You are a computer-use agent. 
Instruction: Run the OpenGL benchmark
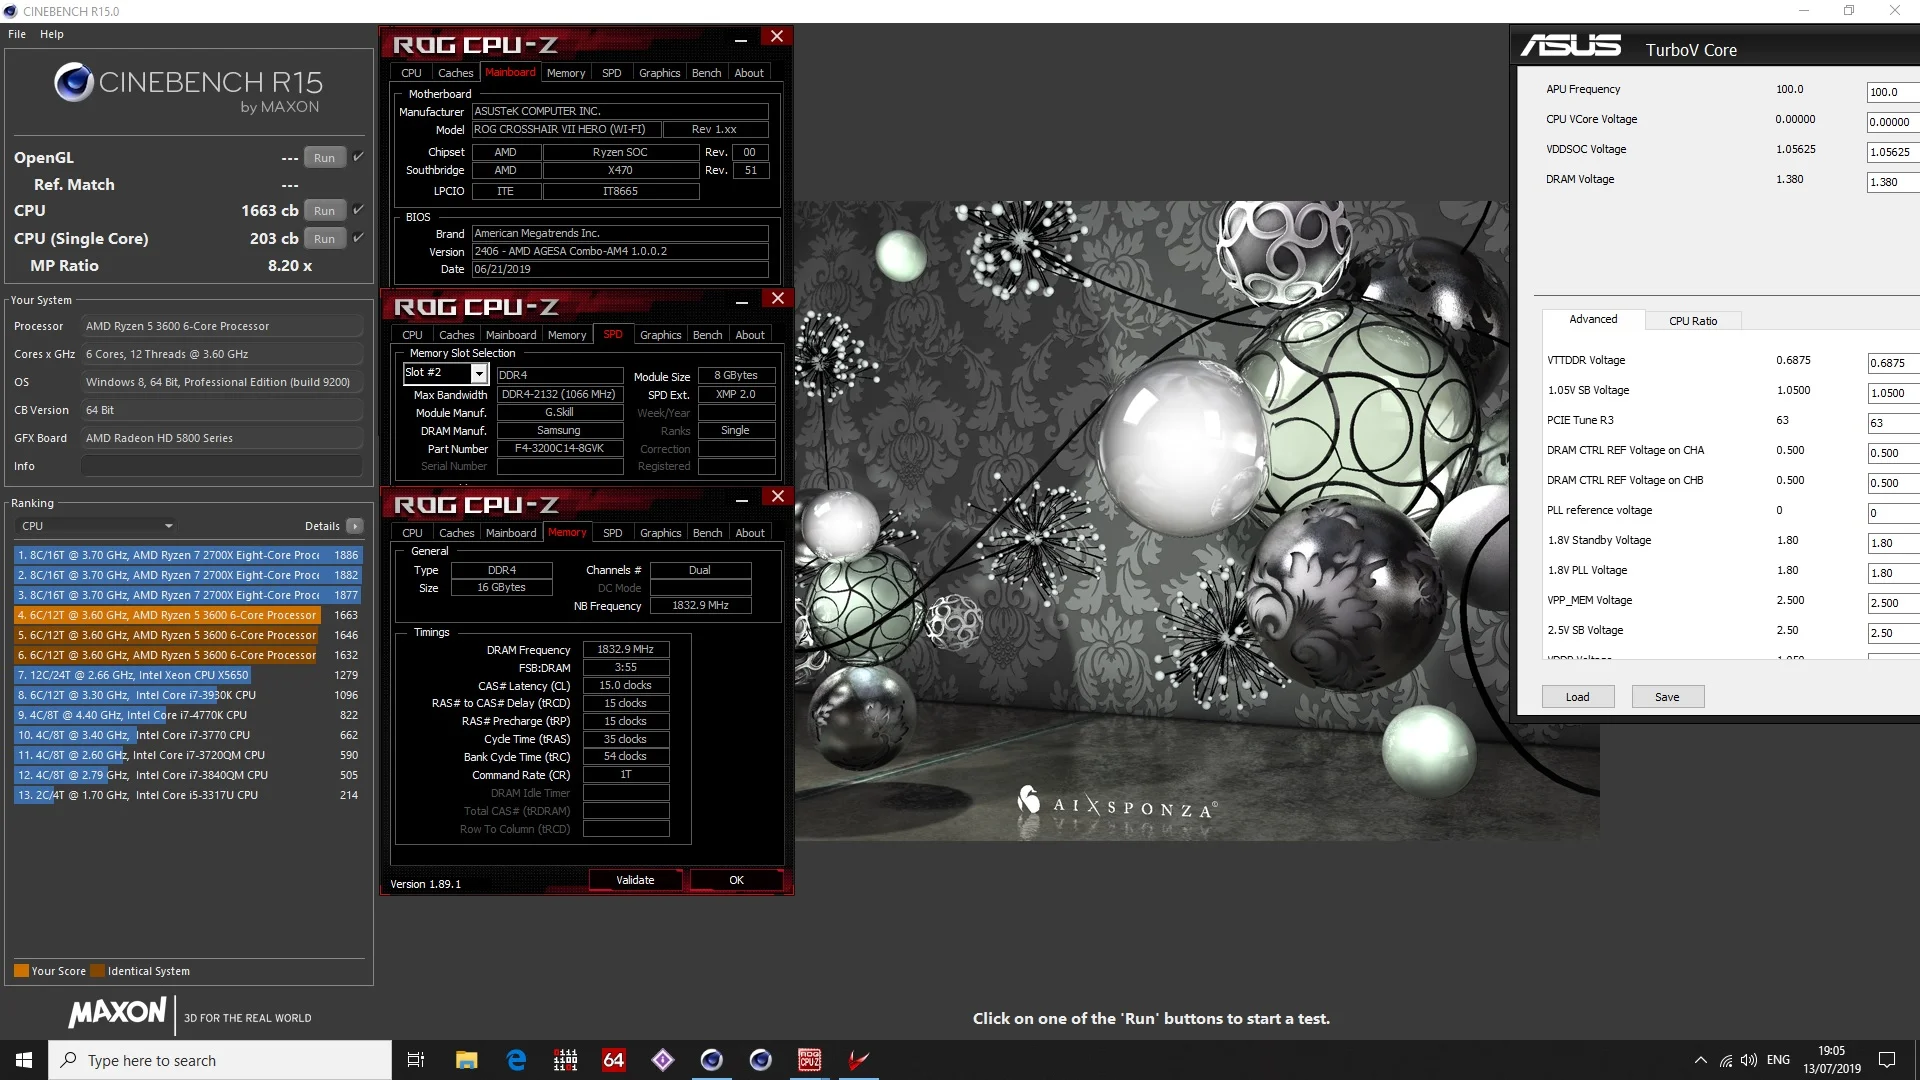tap(324, 158)
